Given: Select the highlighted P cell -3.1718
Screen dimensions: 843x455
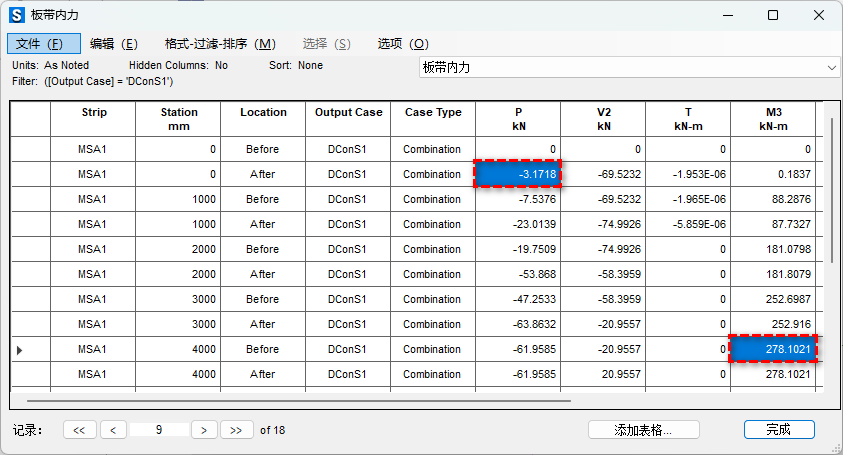Looking at the screenshot, I should 515,174.
